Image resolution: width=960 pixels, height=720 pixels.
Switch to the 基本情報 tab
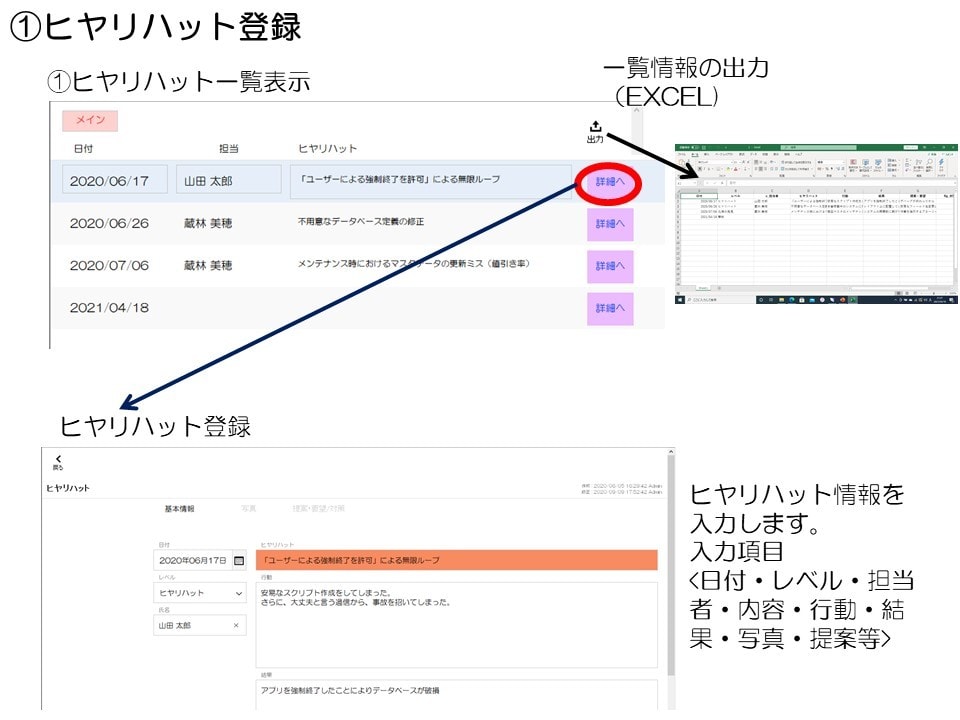click(x=179, y=509)
